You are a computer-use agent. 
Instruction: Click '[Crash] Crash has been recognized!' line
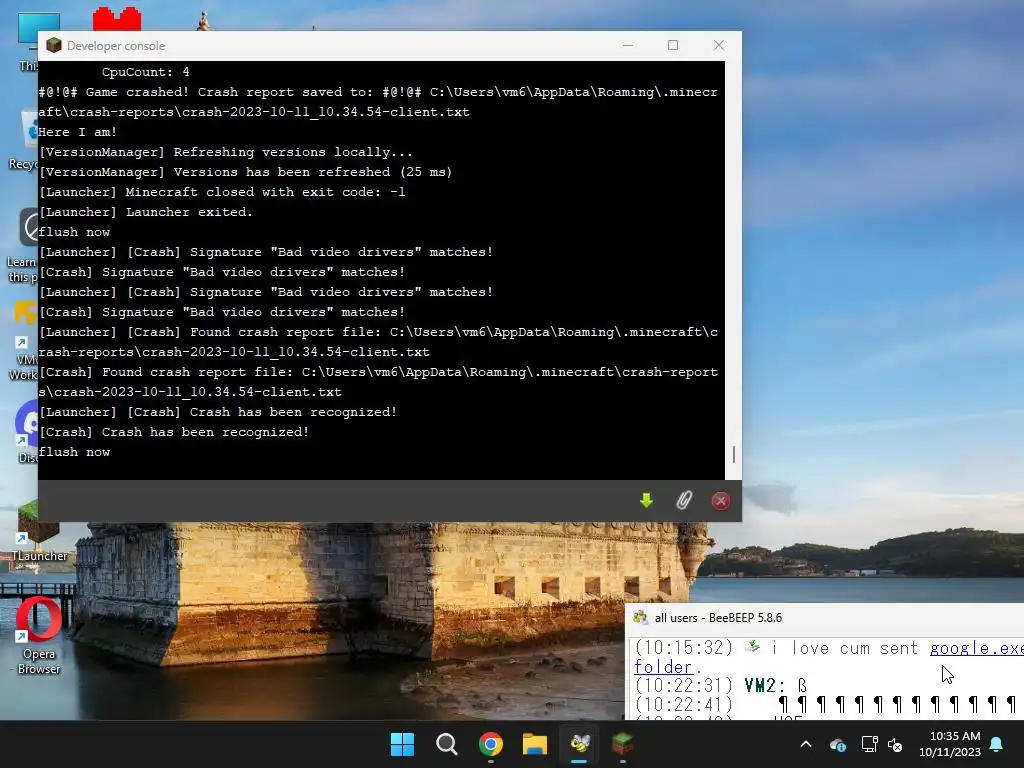coord(174,432)
